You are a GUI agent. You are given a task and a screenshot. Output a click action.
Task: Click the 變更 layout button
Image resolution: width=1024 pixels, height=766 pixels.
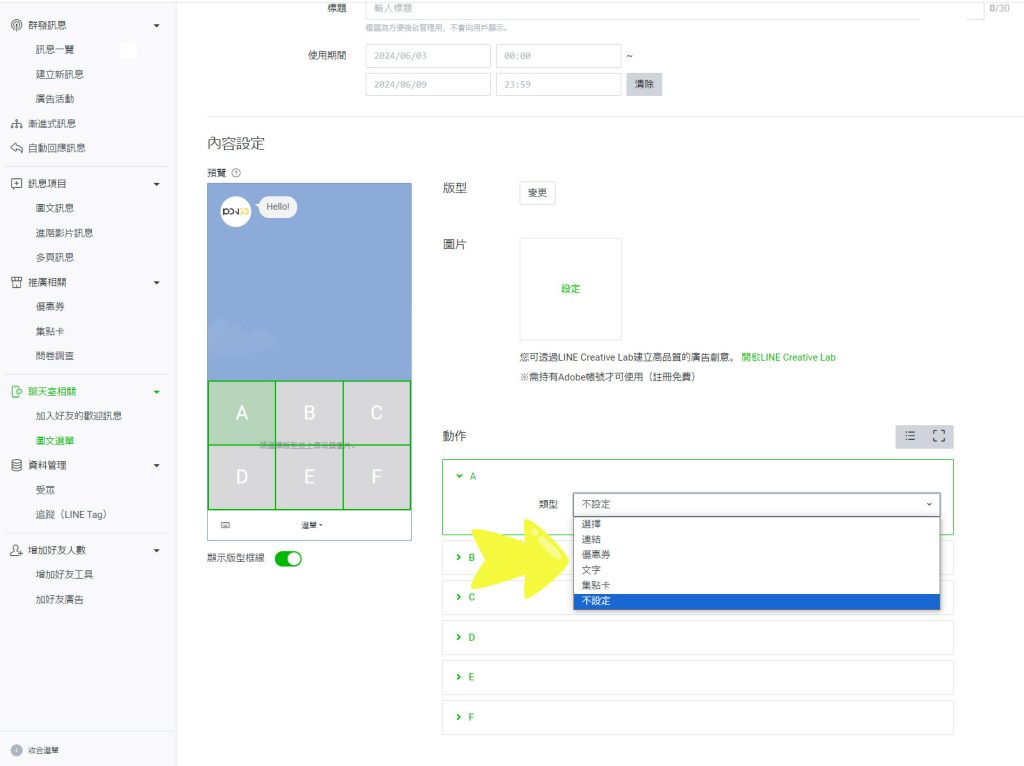pyautogui.click(x=537, y=193)
